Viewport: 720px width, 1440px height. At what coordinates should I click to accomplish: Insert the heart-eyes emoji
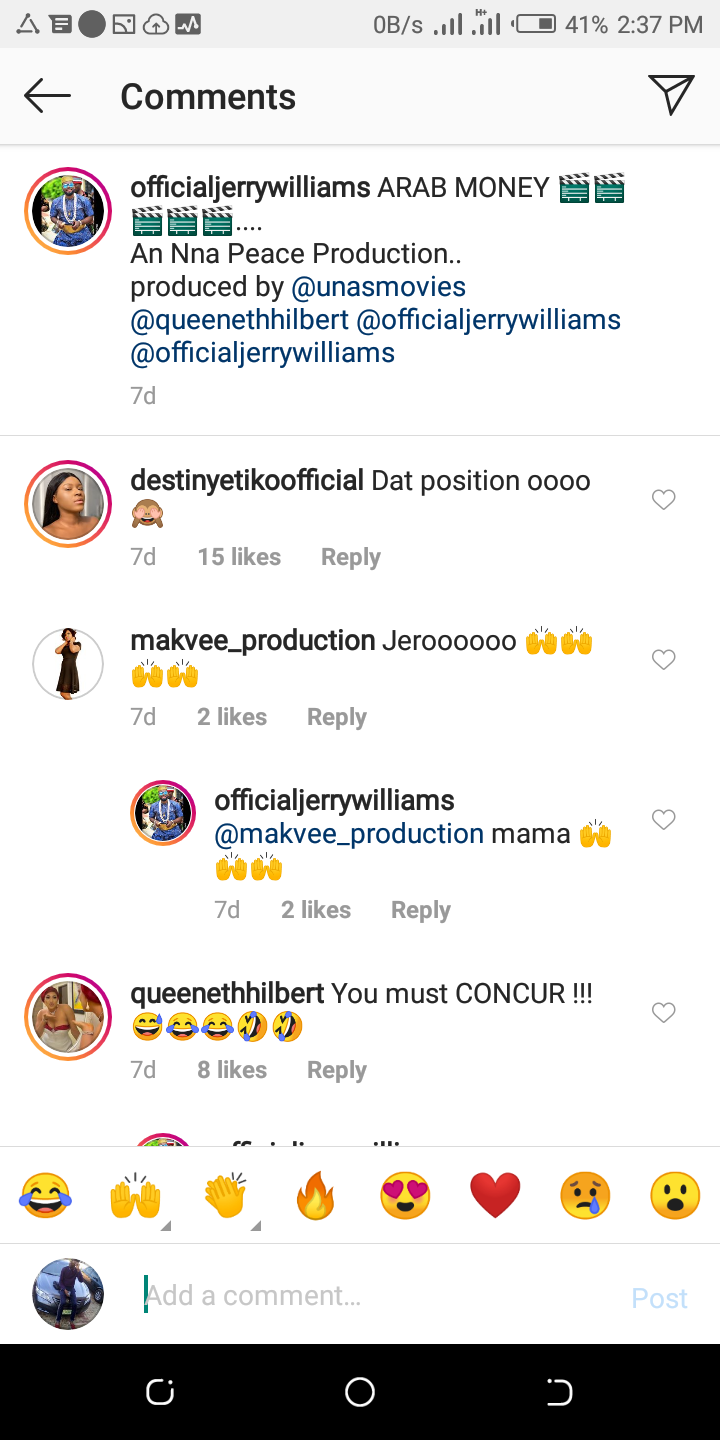point(405,1195)
